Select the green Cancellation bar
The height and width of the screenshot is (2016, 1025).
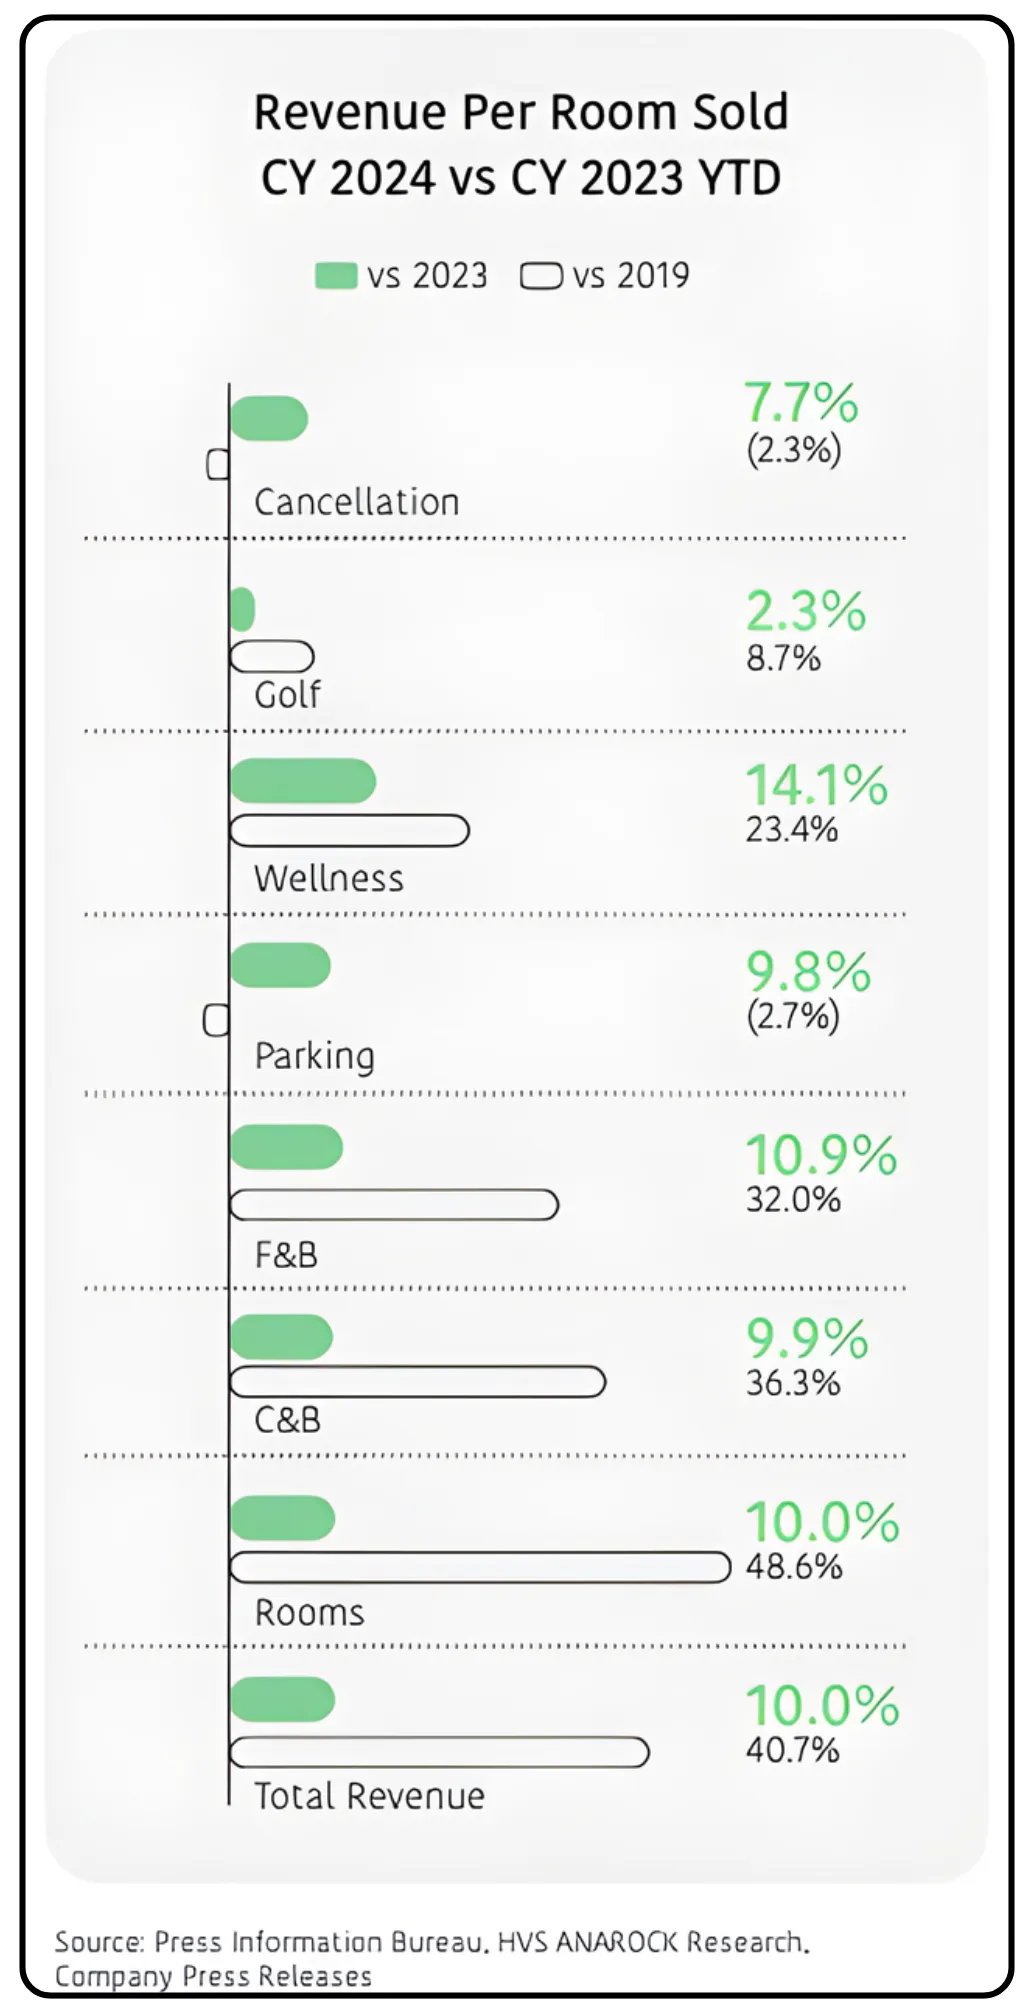tap(269, 418)
